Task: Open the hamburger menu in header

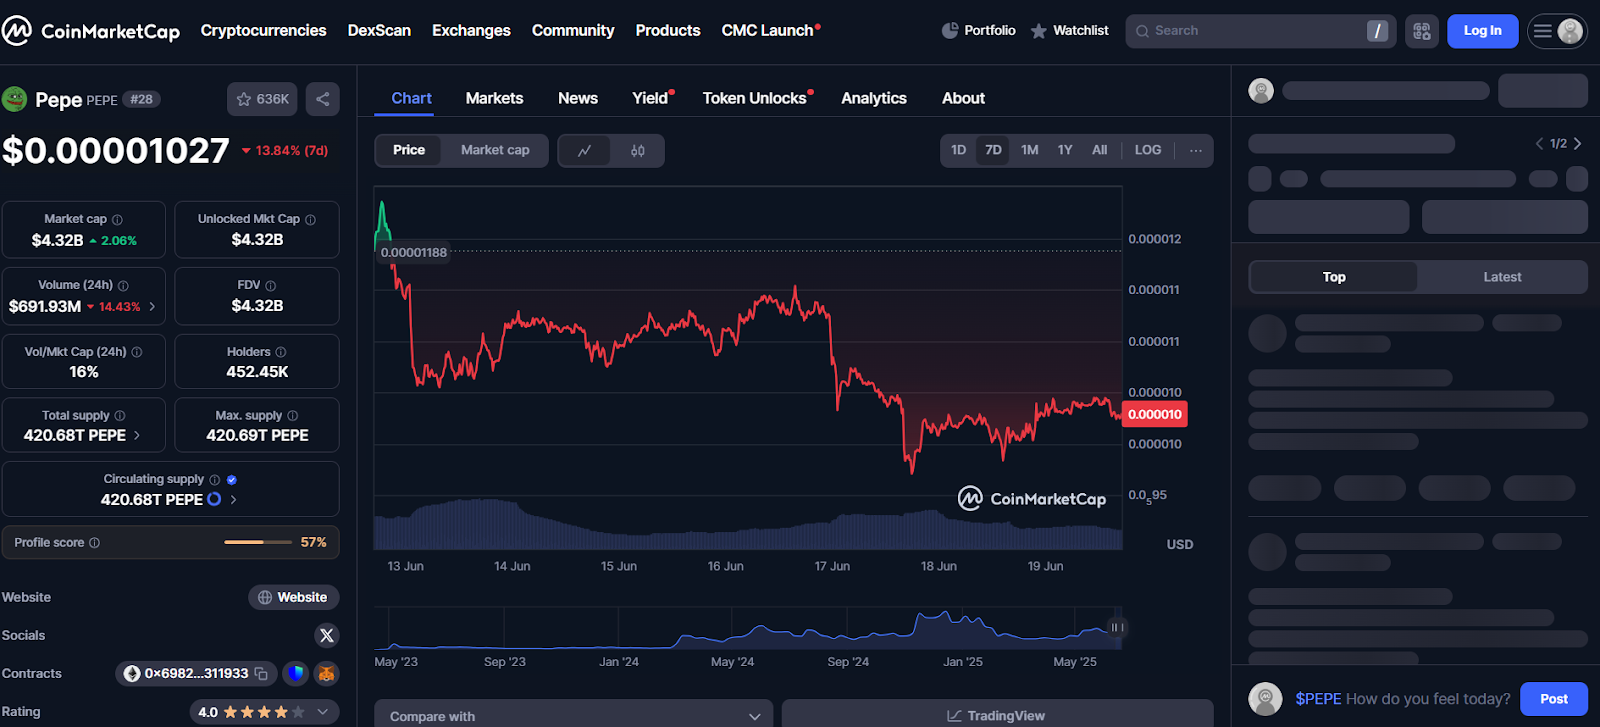Action: coord(1543,31)
